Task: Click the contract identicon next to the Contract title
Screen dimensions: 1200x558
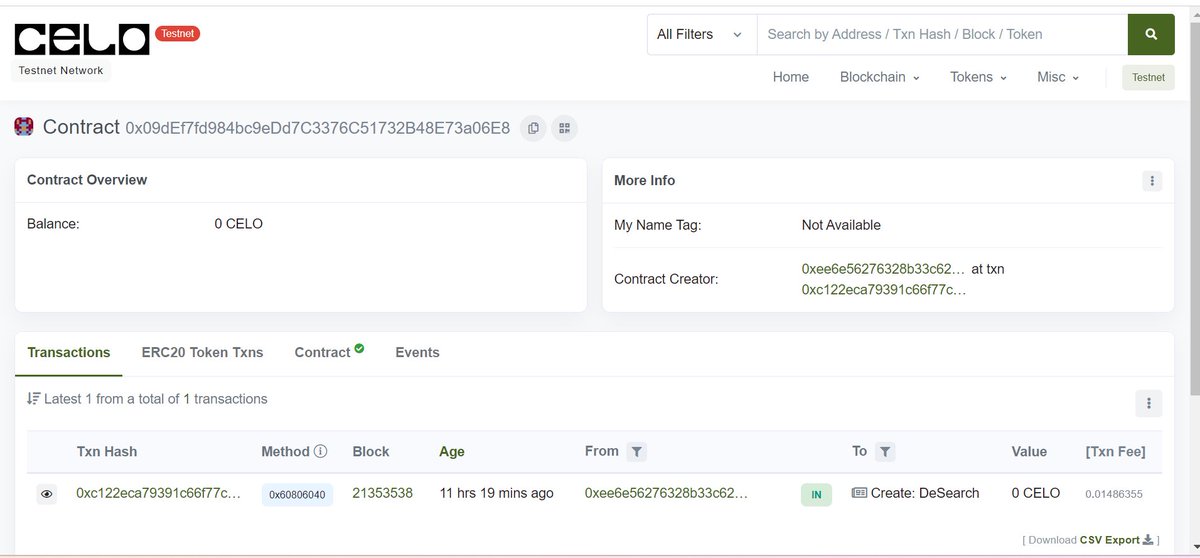Action: pyautogui.click(x=24, y=127)
